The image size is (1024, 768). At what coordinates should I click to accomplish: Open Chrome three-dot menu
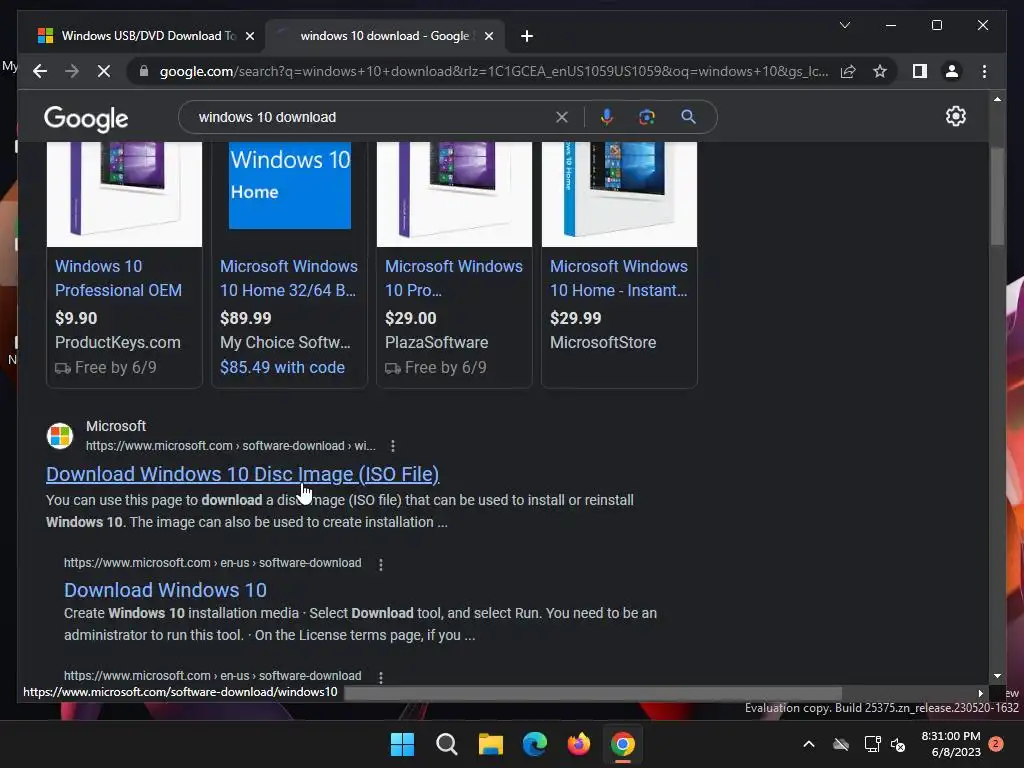[984, 71]
